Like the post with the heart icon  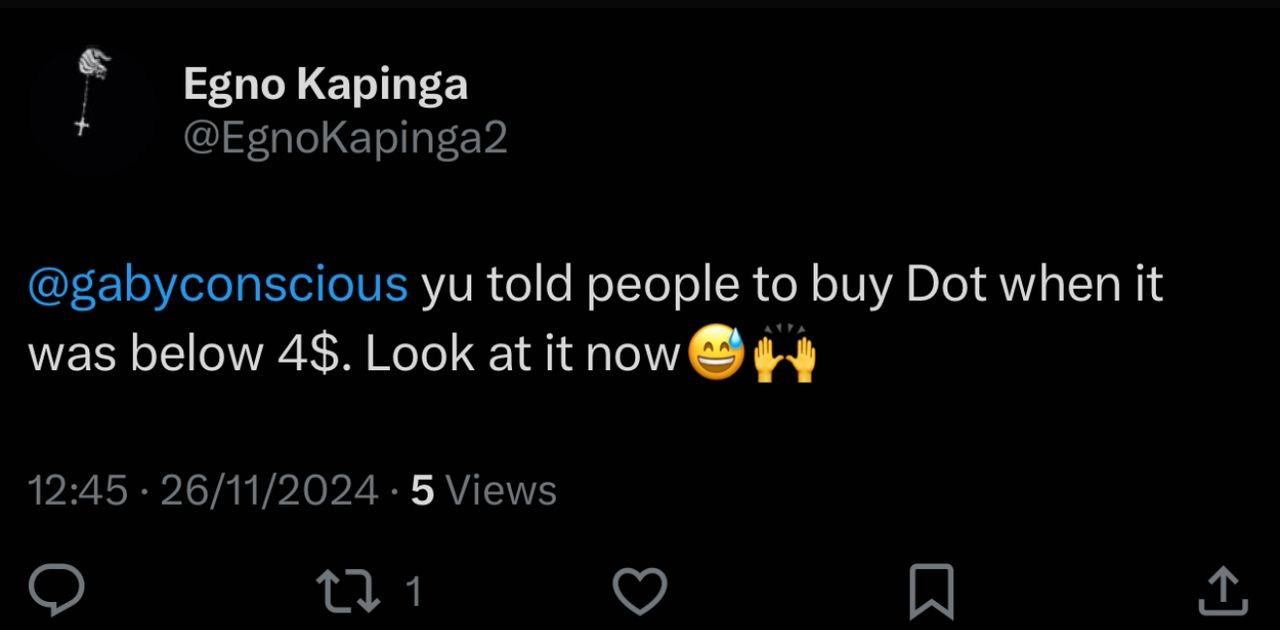[x=638, y=591]
